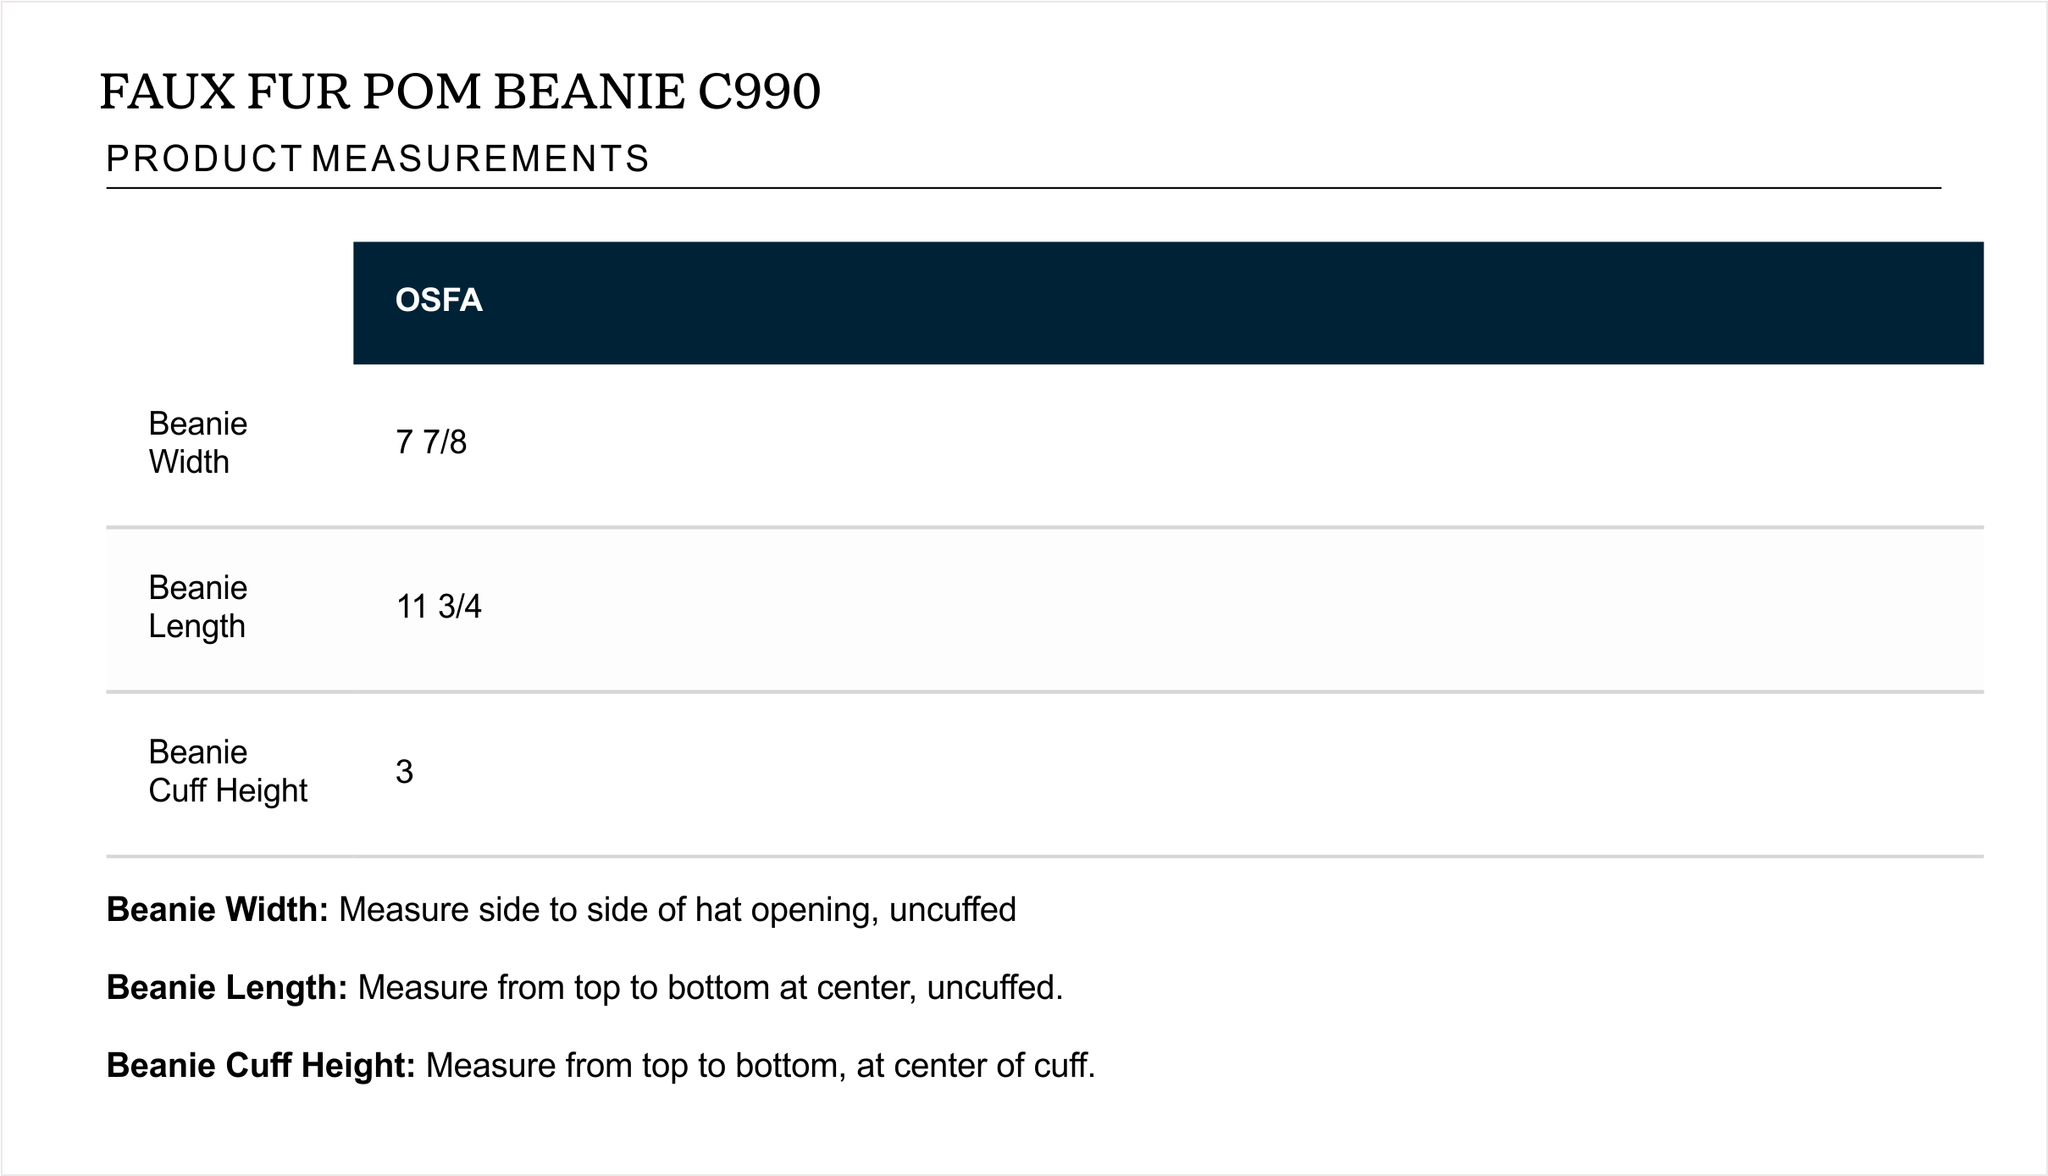The height and width of the screenshot is (1176, 2048).
Task: Select the Beanie Cuff Height row label
Action: point(228,771)
